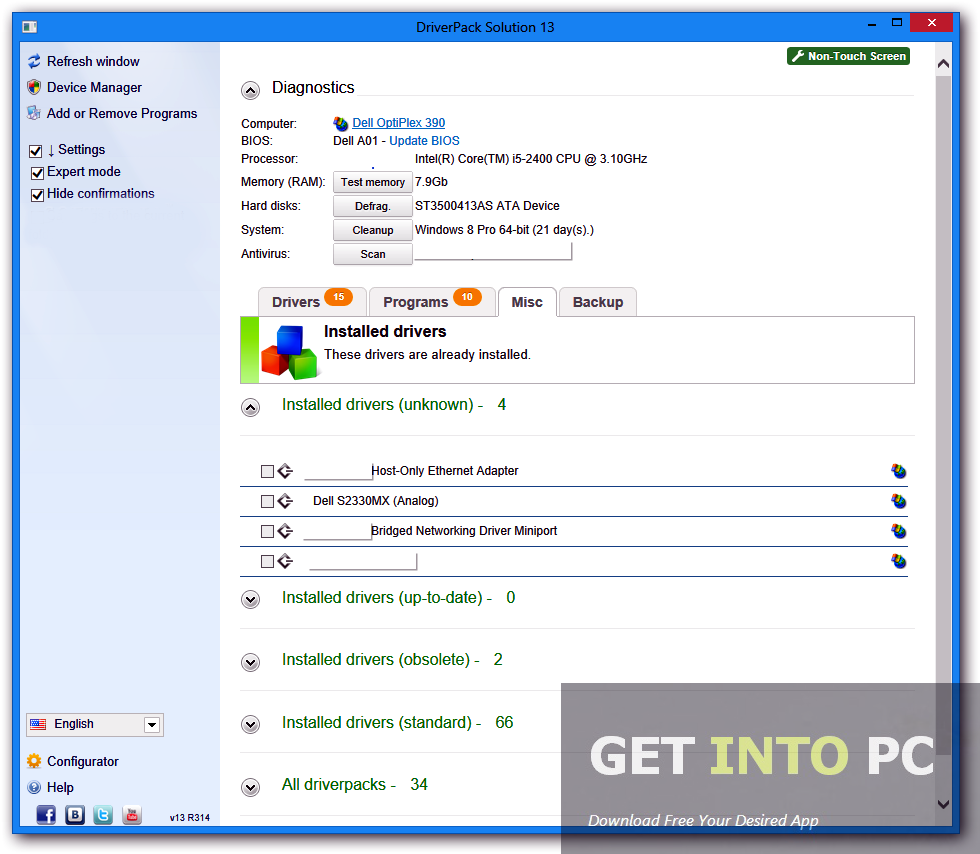
Task: Collapse Installed drivers (unknown) section
Action: [x=251, y=408]
